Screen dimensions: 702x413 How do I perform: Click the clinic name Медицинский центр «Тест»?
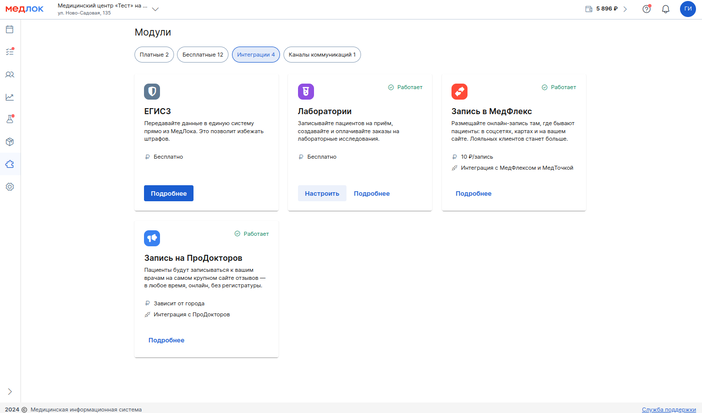tap(102, 5)
